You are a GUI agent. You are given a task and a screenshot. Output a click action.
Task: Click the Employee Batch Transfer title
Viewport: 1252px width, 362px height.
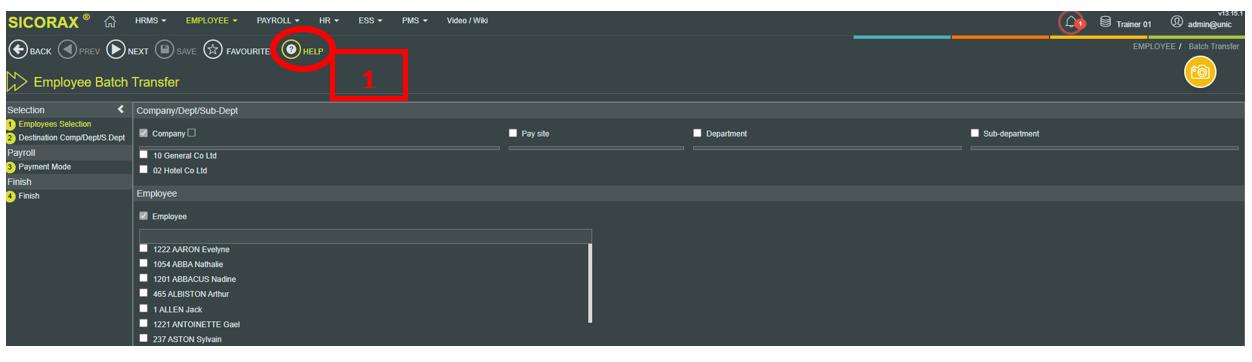pyautogui.click(x=106, y=82)
